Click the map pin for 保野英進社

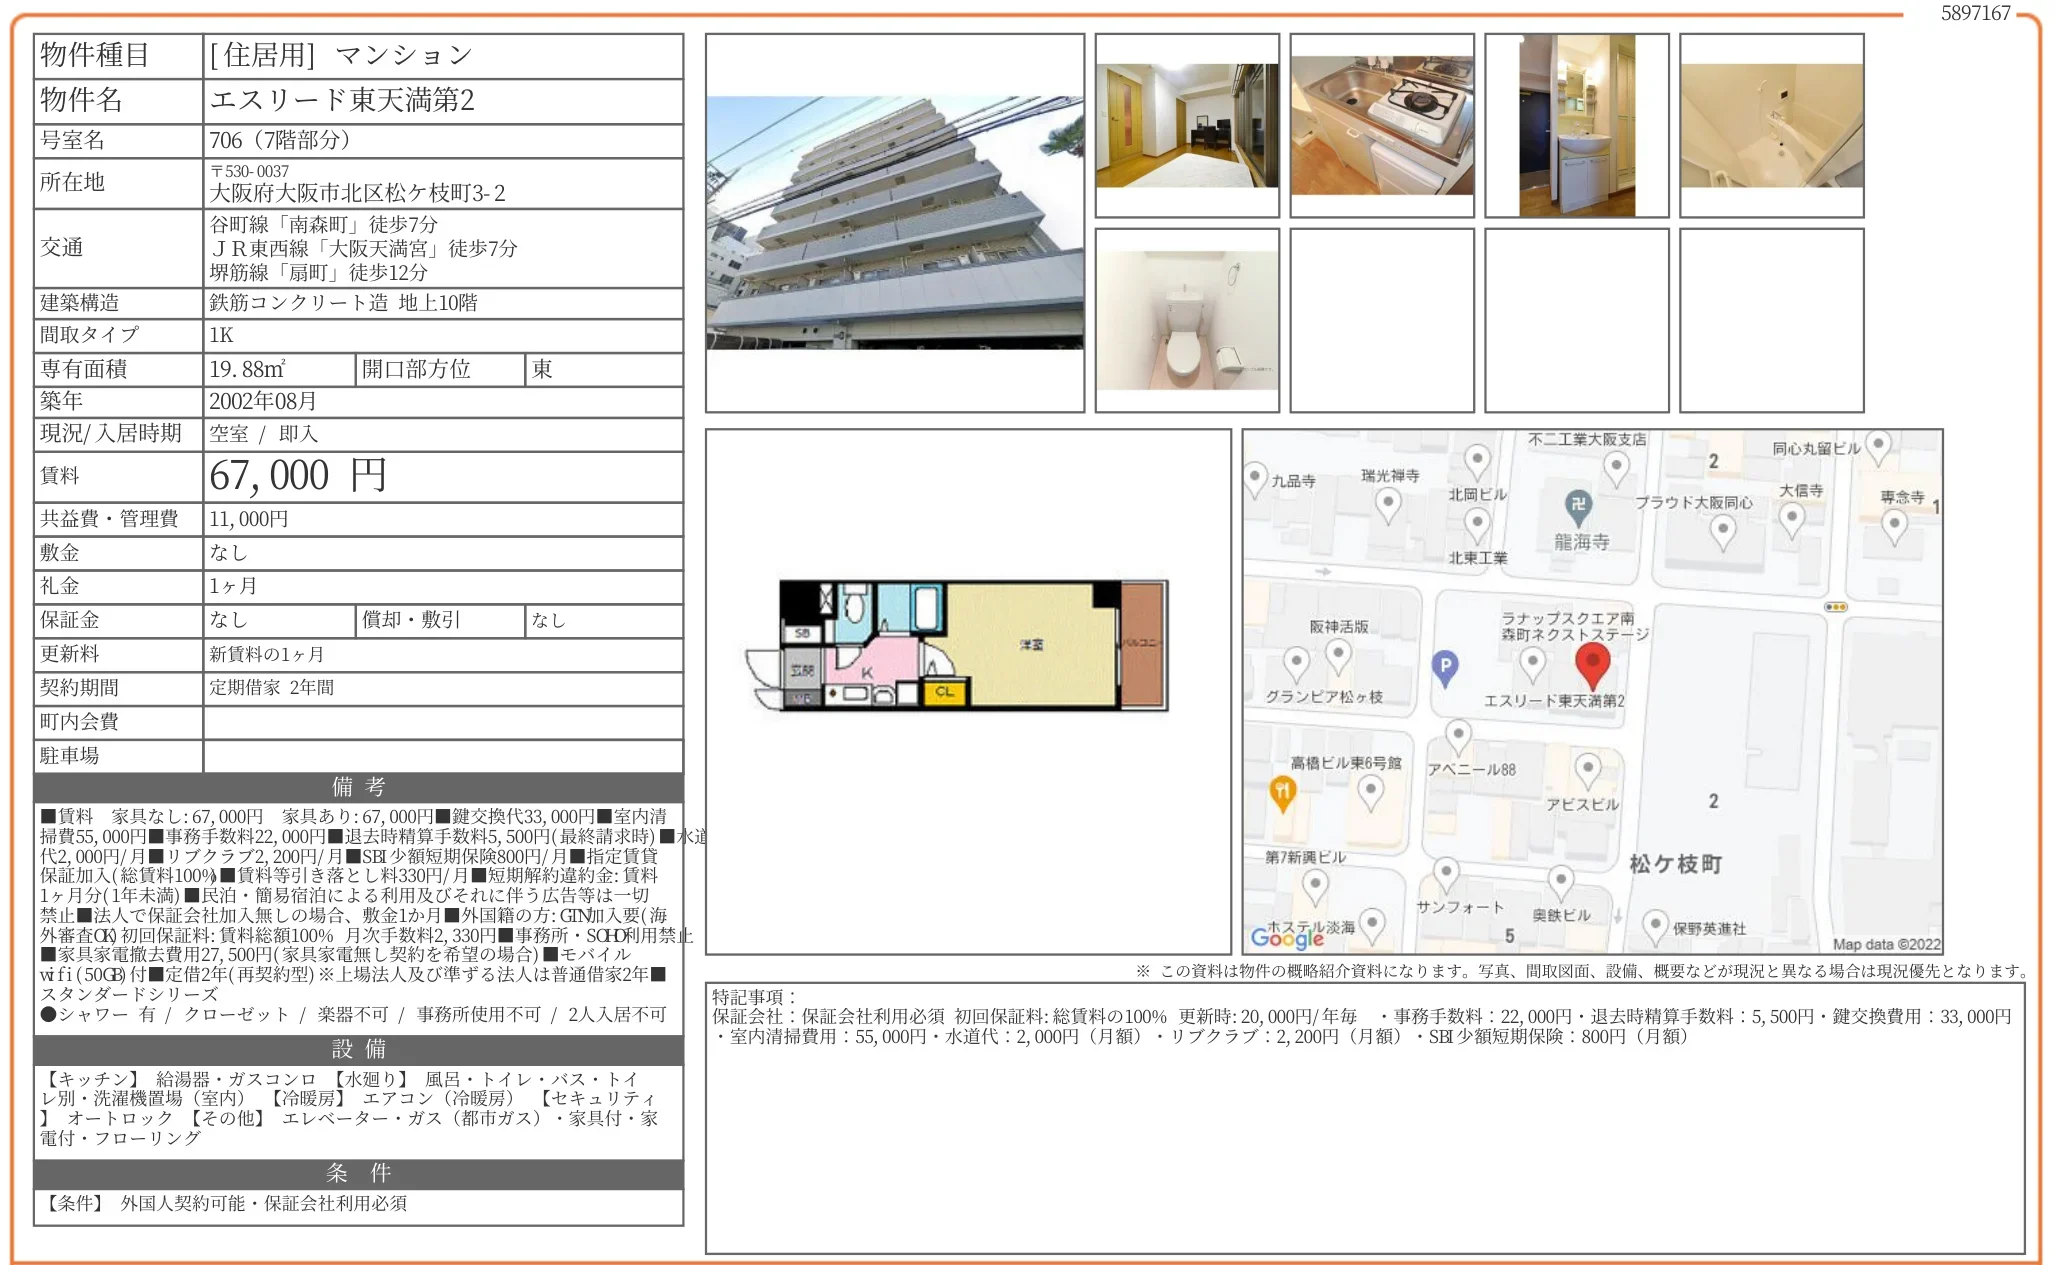coord(1655,925)
